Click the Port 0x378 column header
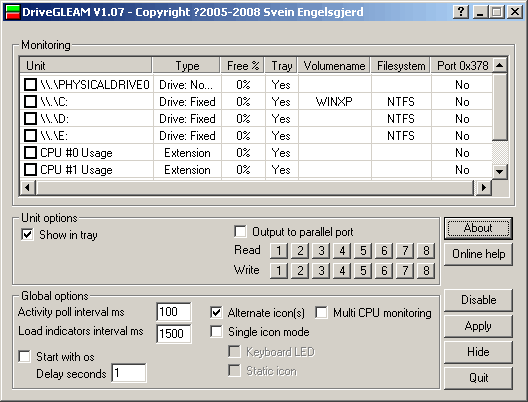528x402 pixels. 461,66
